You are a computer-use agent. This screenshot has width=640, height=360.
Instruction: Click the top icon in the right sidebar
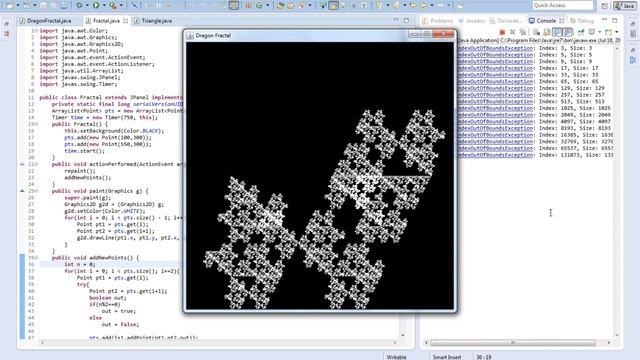coord(633,24)
